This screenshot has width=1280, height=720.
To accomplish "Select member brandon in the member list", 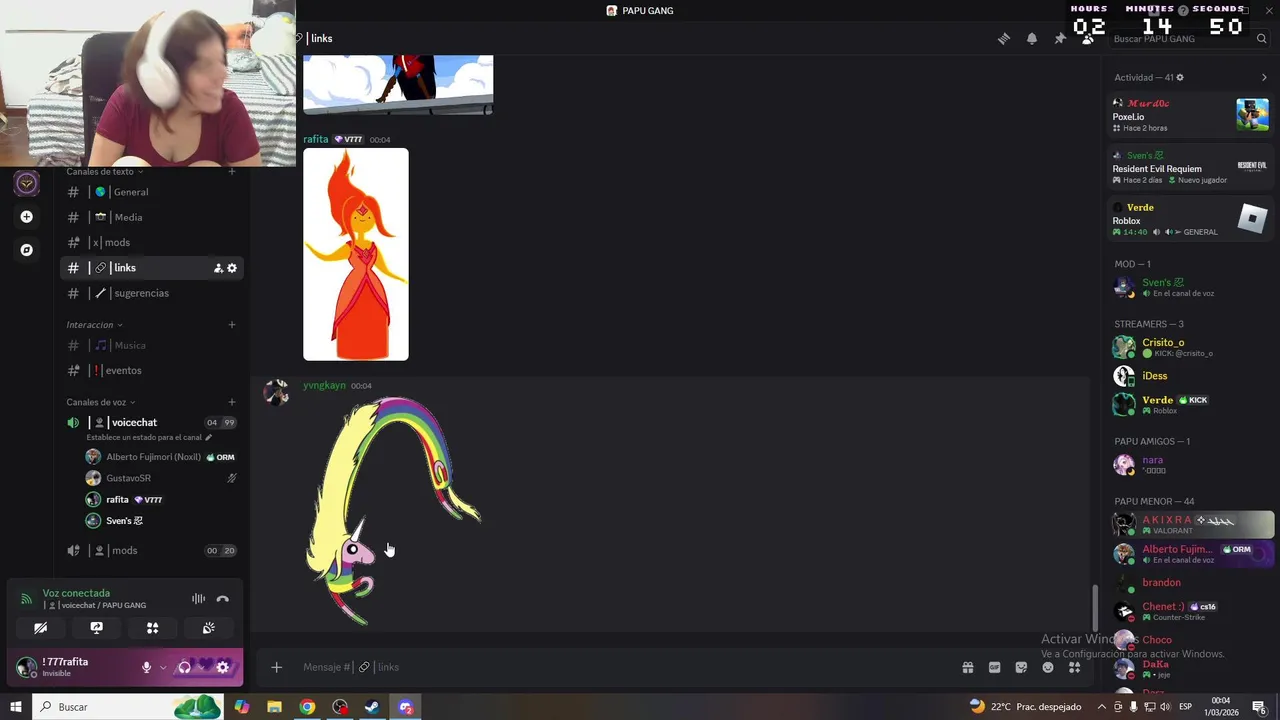I will (1190, 582).
